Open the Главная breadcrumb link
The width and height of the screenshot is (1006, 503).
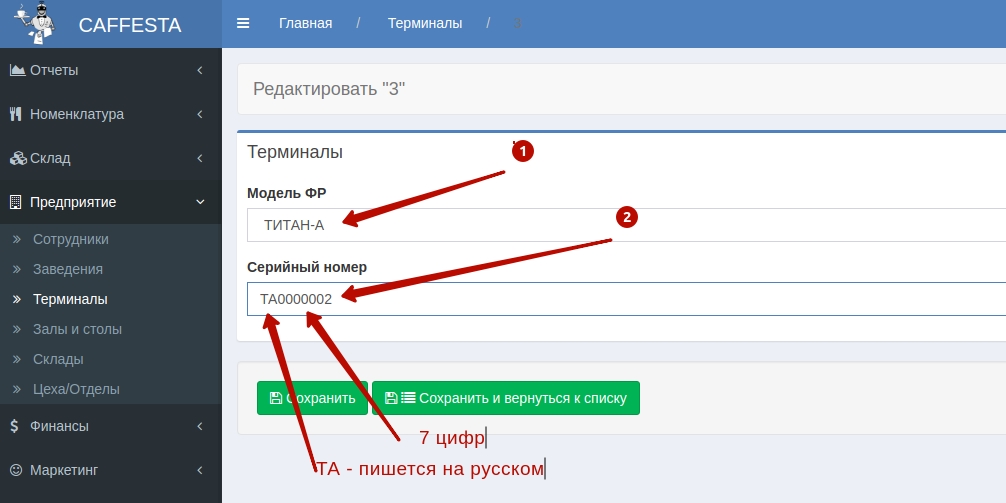click(x=305, y=24)
